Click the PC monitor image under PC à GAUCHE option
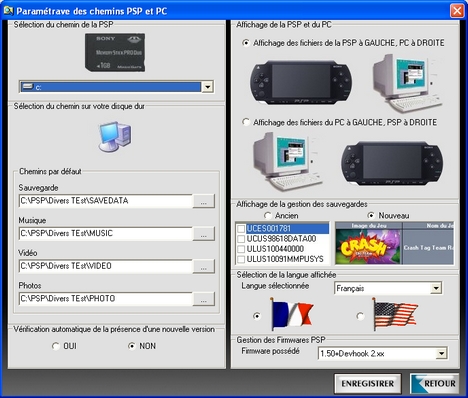468x398 pixels. (287, 161)
